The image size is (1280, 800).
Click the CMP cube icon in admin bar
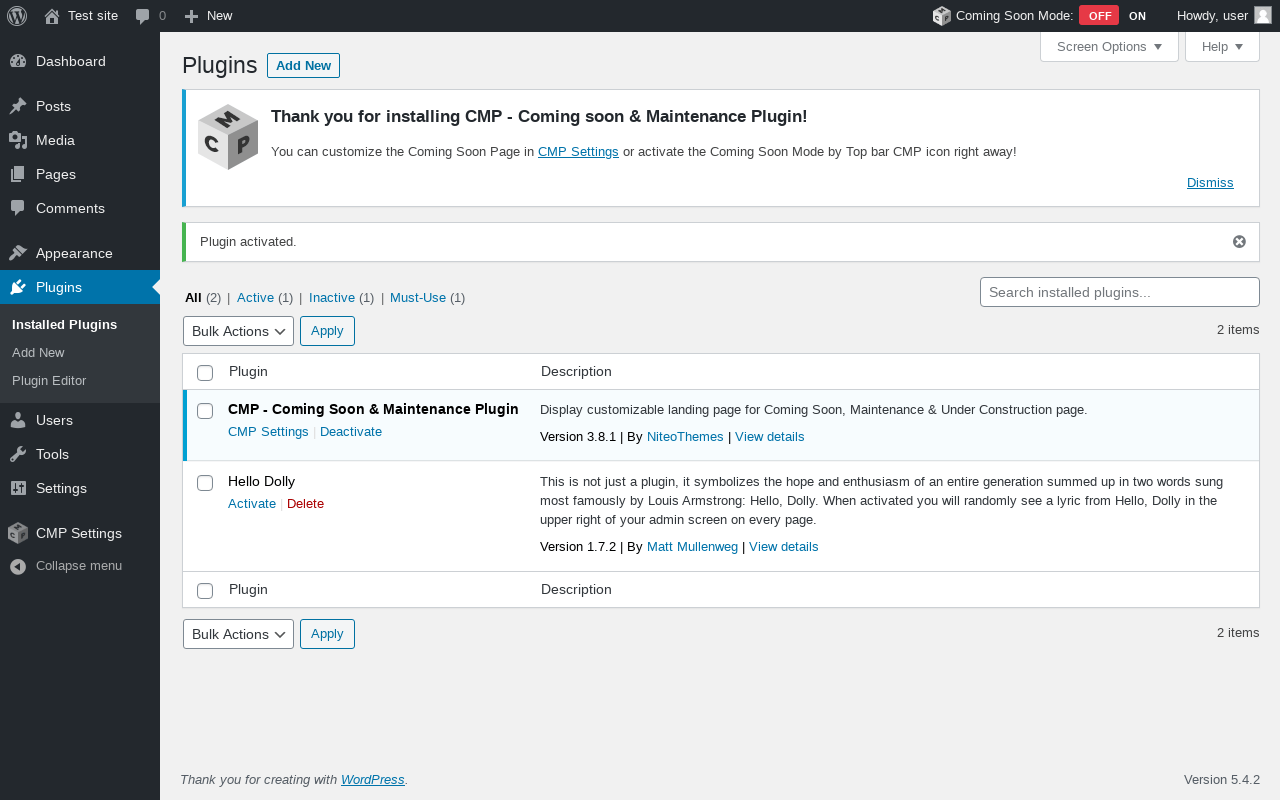pyautogui.click(x=941, y=16)
